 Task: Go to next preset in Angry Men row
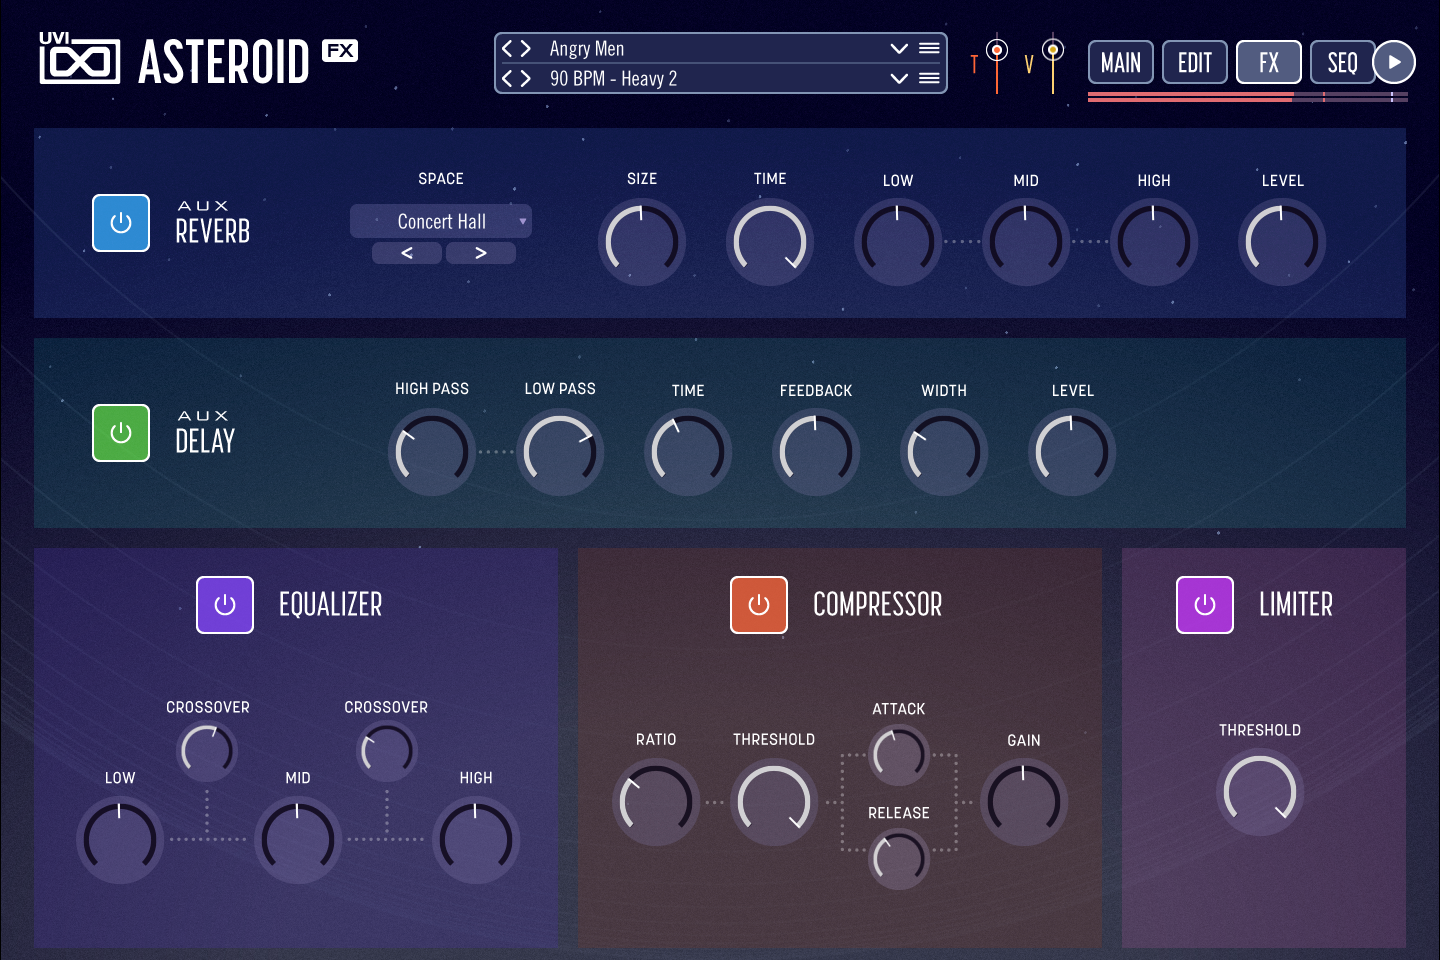[525, 48]
